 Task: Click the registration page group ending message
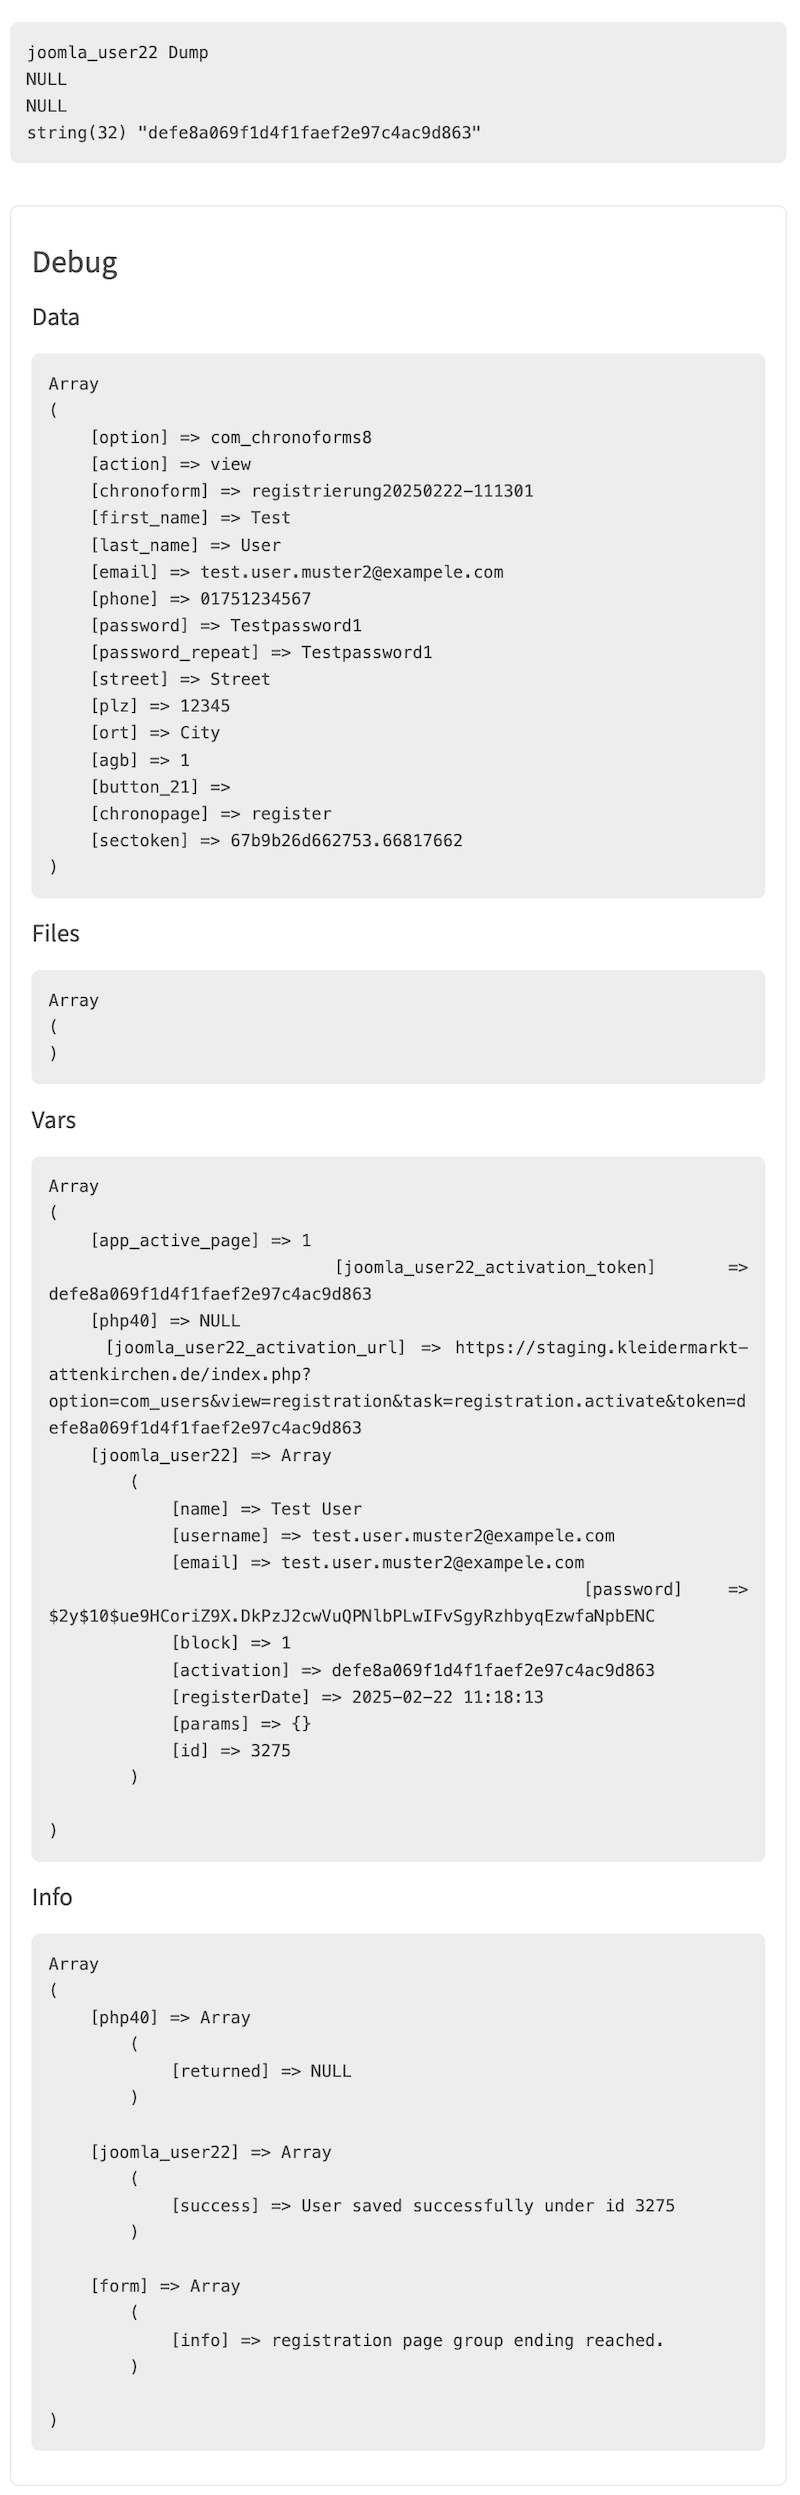pyautogui.click(x=468, y=2340)
